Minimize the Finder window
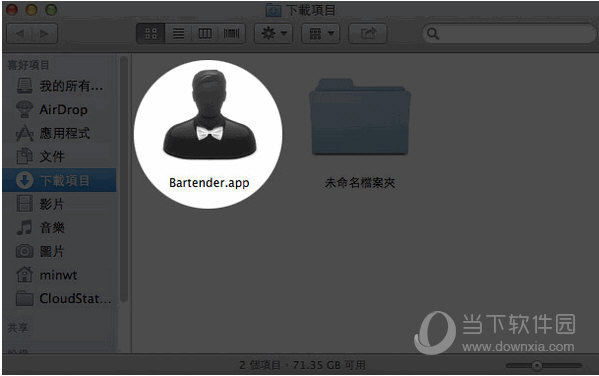 [x=31, y=10]
